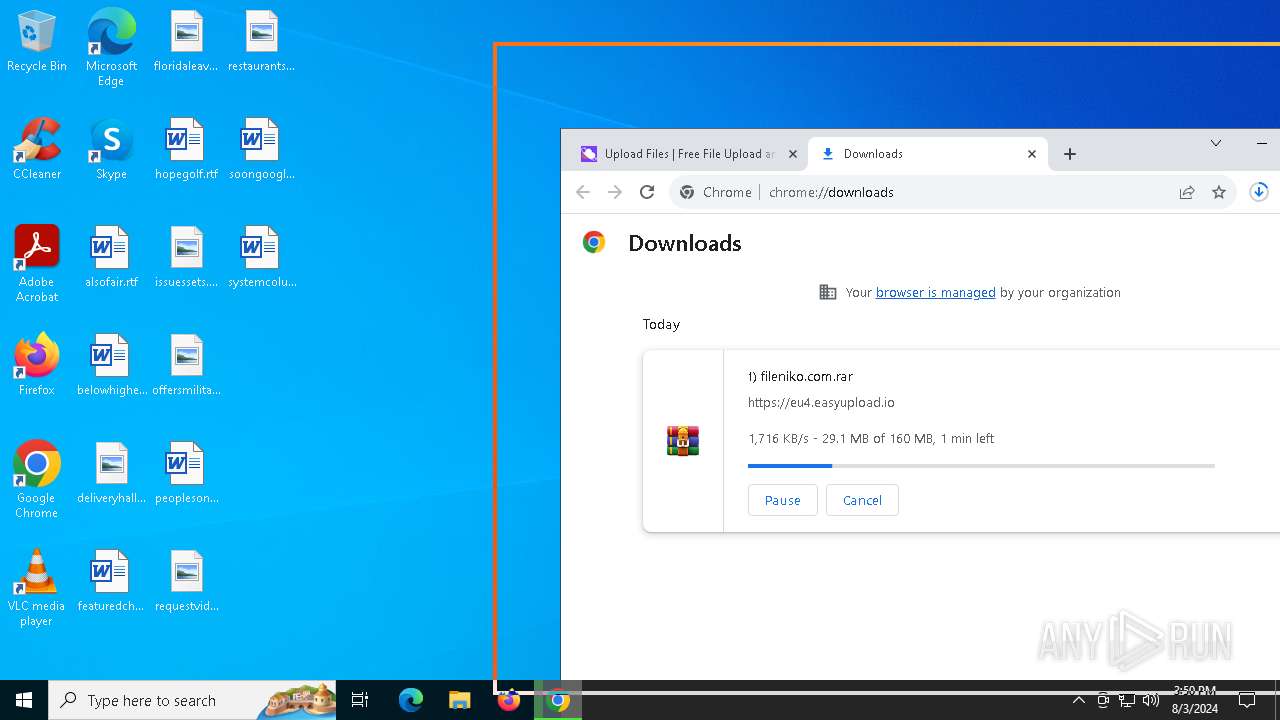Pause the fileniko.com.rar download
The width and height of the screenshot is (1280, 720).
coord(782,500)
